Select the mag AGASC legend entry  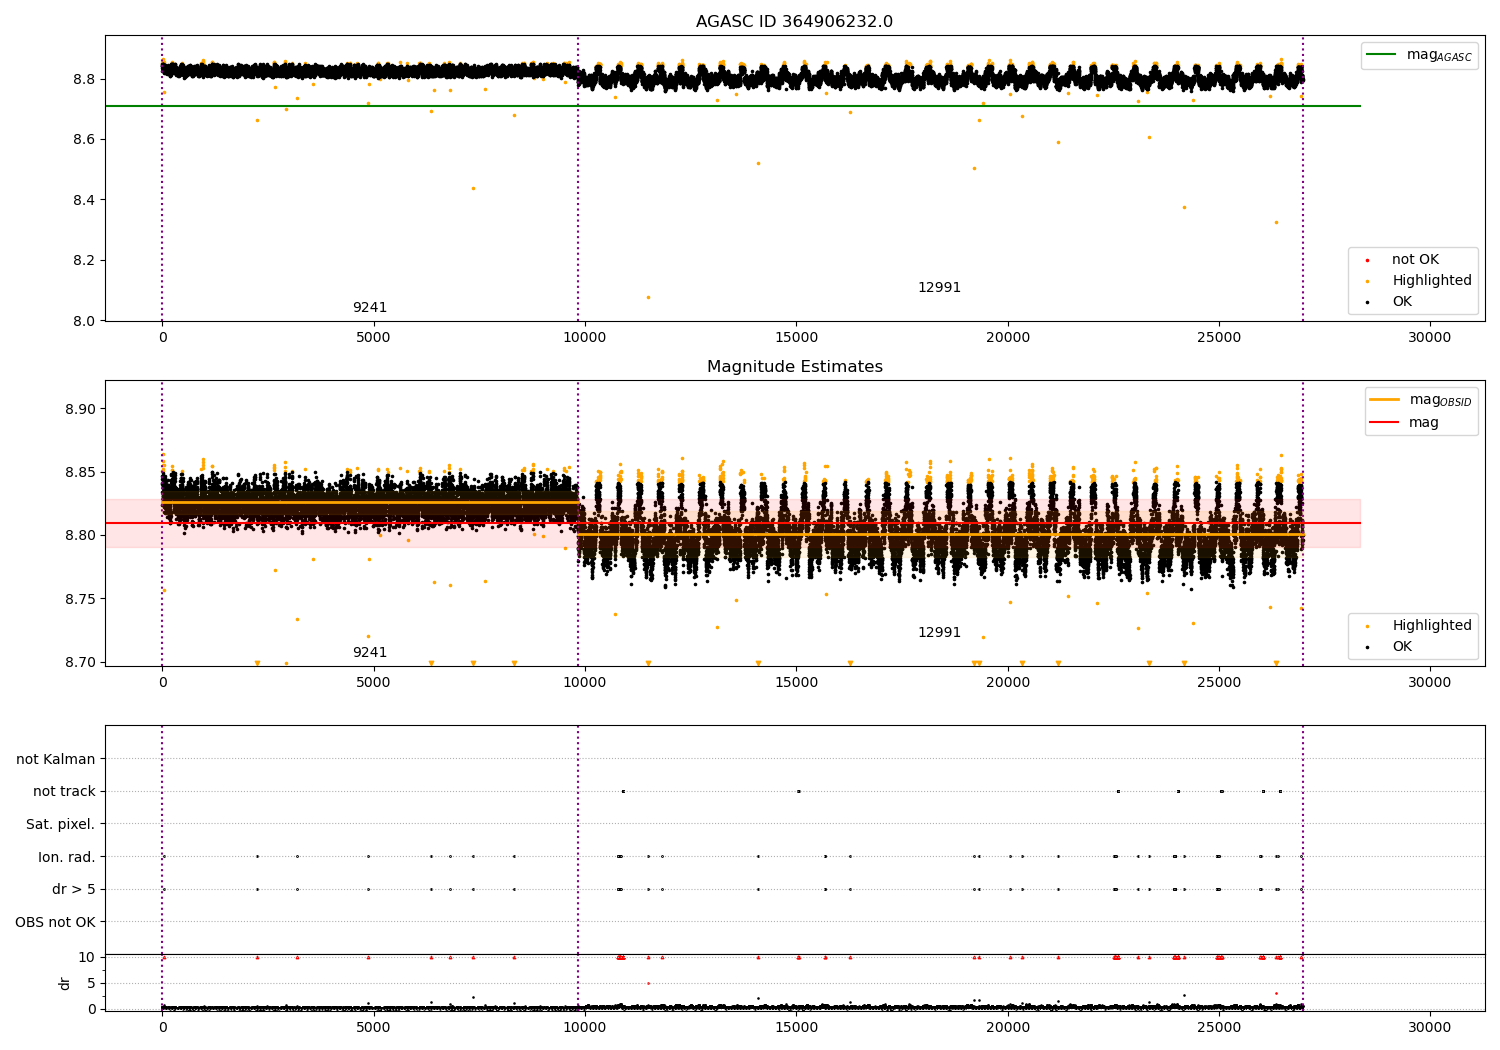[1419, 55]
